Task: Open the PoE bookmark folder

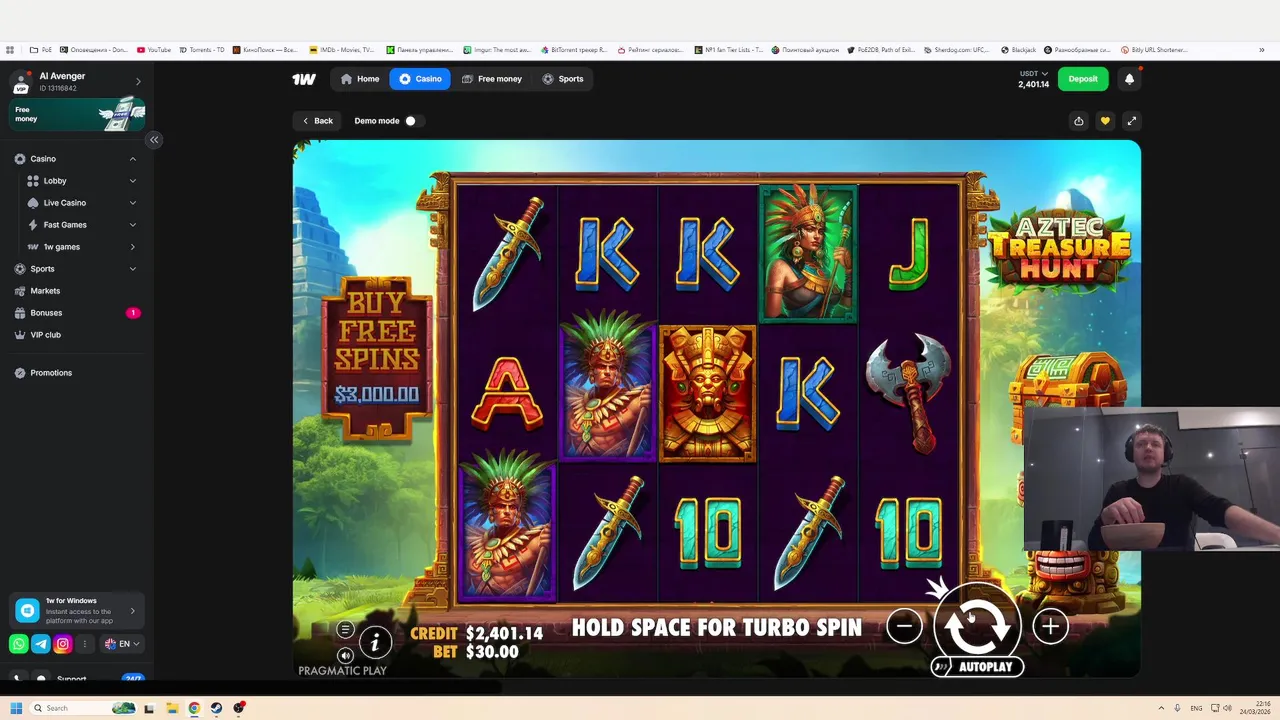Action: (x=41, y=49)
